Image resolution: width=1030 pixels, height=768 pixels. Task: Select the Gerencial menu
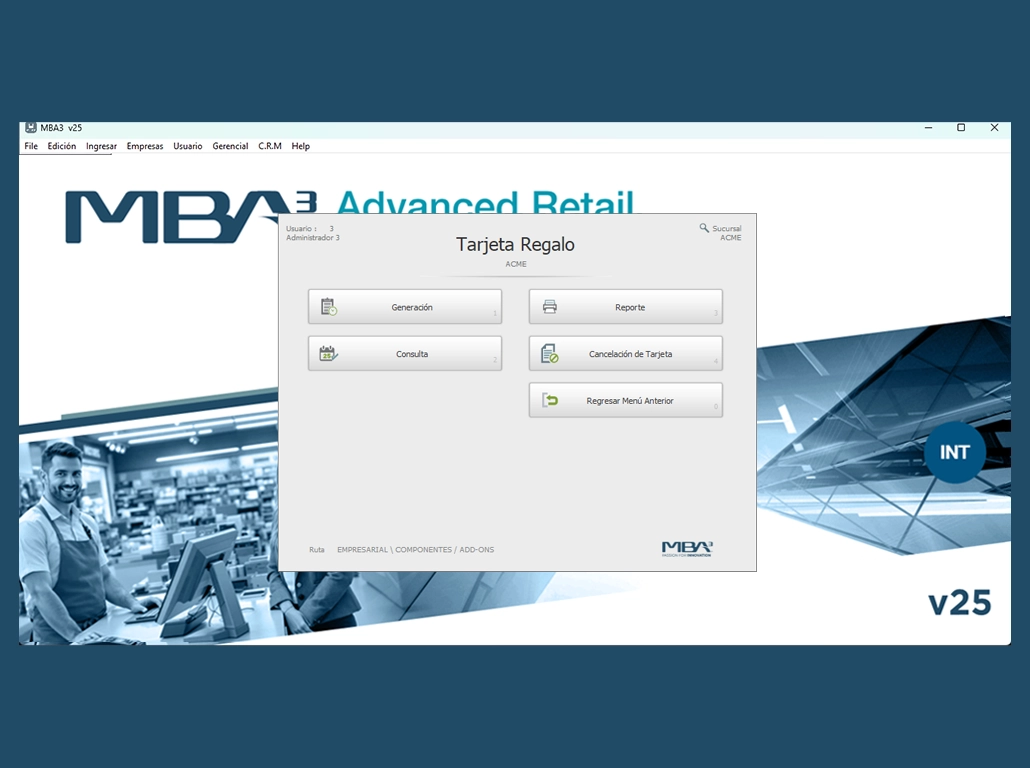[x=230, y=146]
